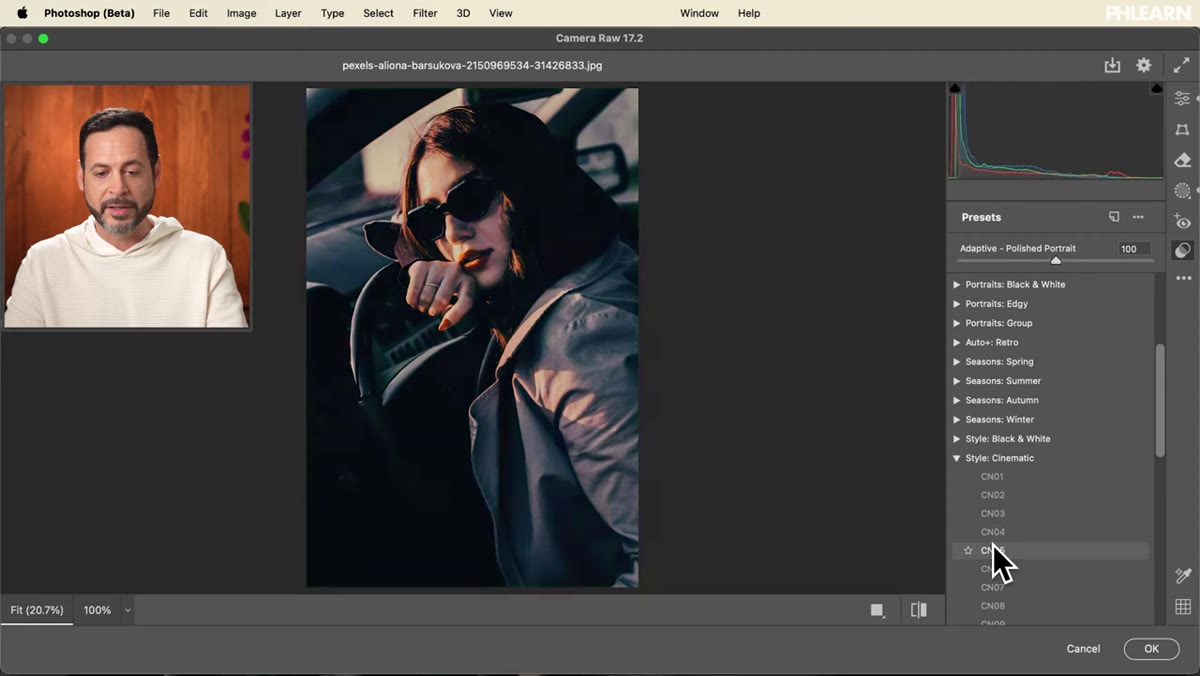
Task: Favorite the hovered preset with star
Action: pyautogui.click(x=968, y=551)
